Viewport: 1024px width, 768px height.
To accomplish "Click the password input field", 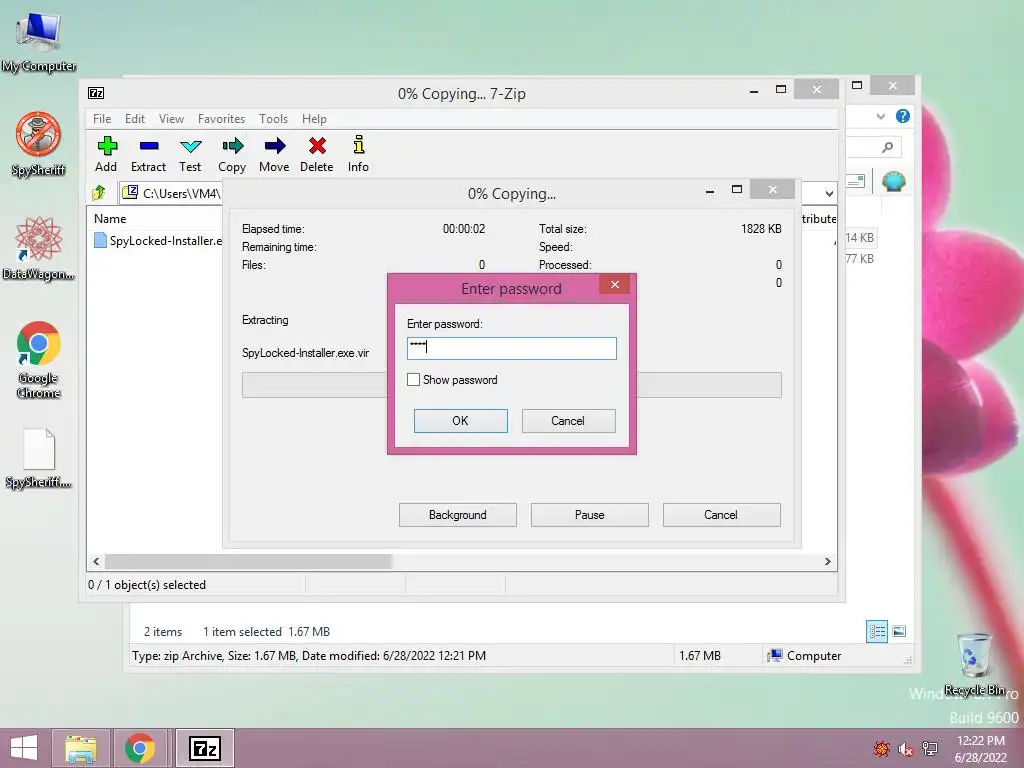I will pyautogui.click(x=511, y=348).
